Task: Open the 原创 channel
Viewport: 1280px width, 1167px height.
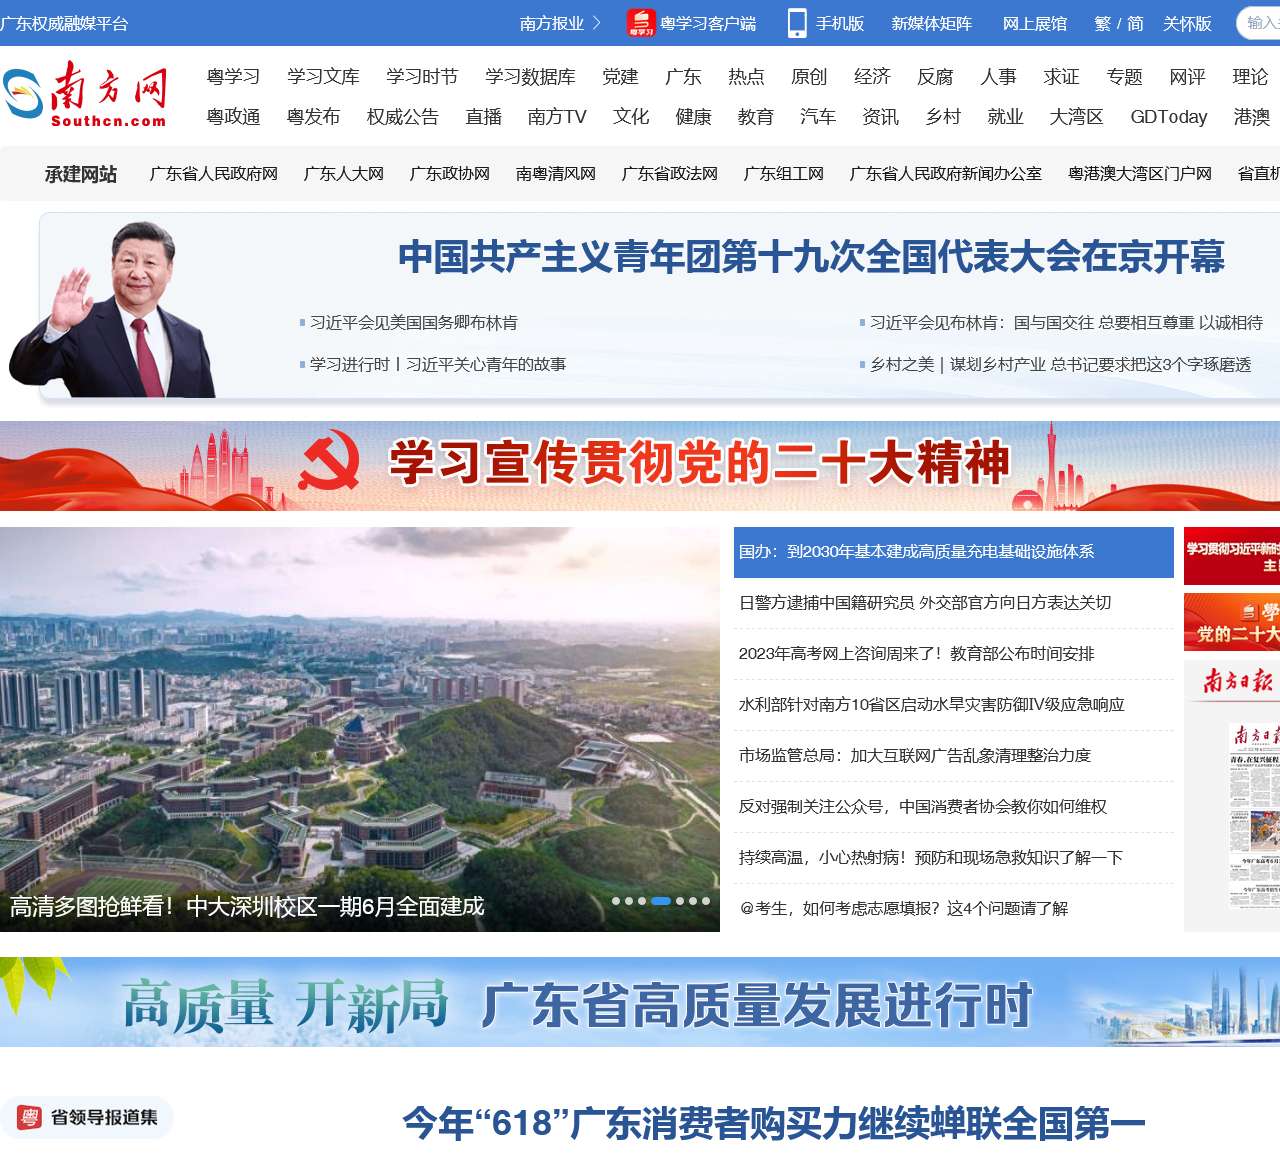Action: 809,77
